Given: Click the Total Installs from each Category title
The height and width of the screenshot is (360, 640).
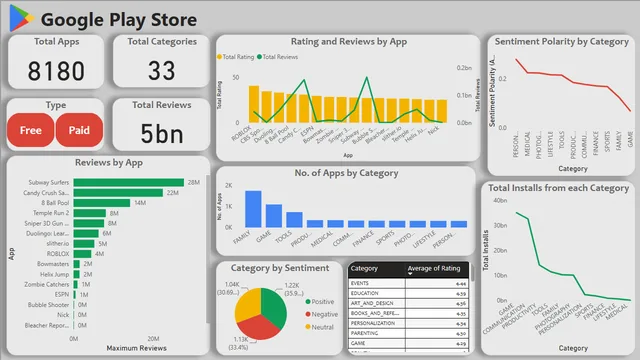Looking at the screenshot, I should (x=558, y=188).
